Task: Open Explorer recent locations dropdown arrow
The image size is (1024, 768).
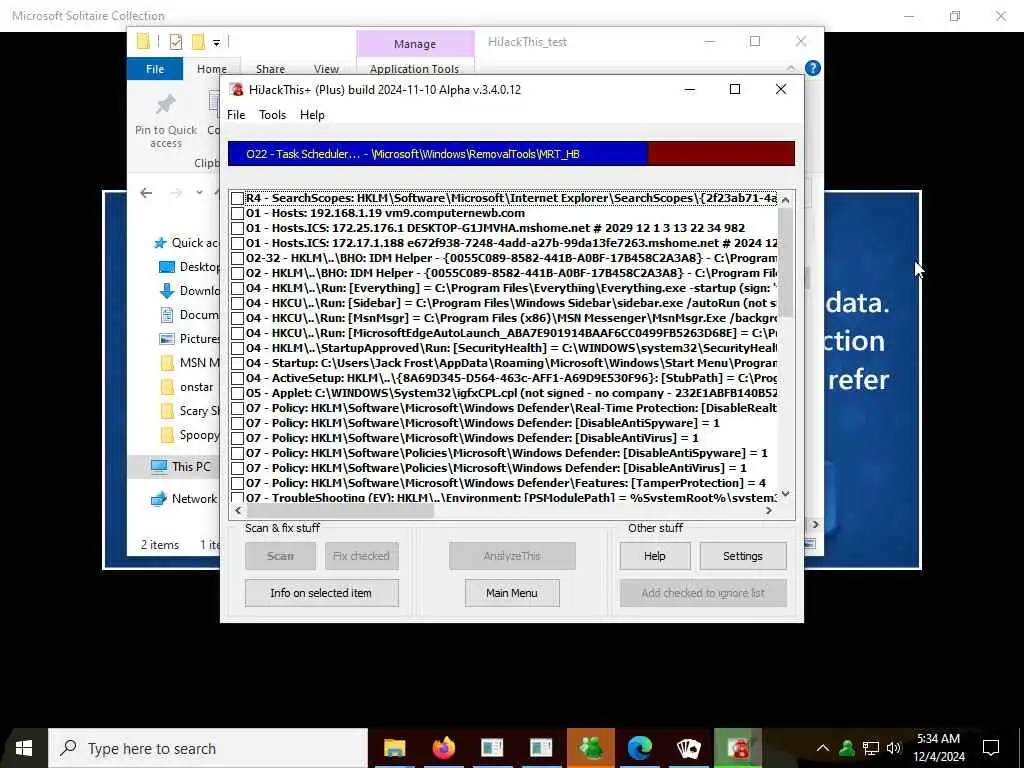Action: 199,193
